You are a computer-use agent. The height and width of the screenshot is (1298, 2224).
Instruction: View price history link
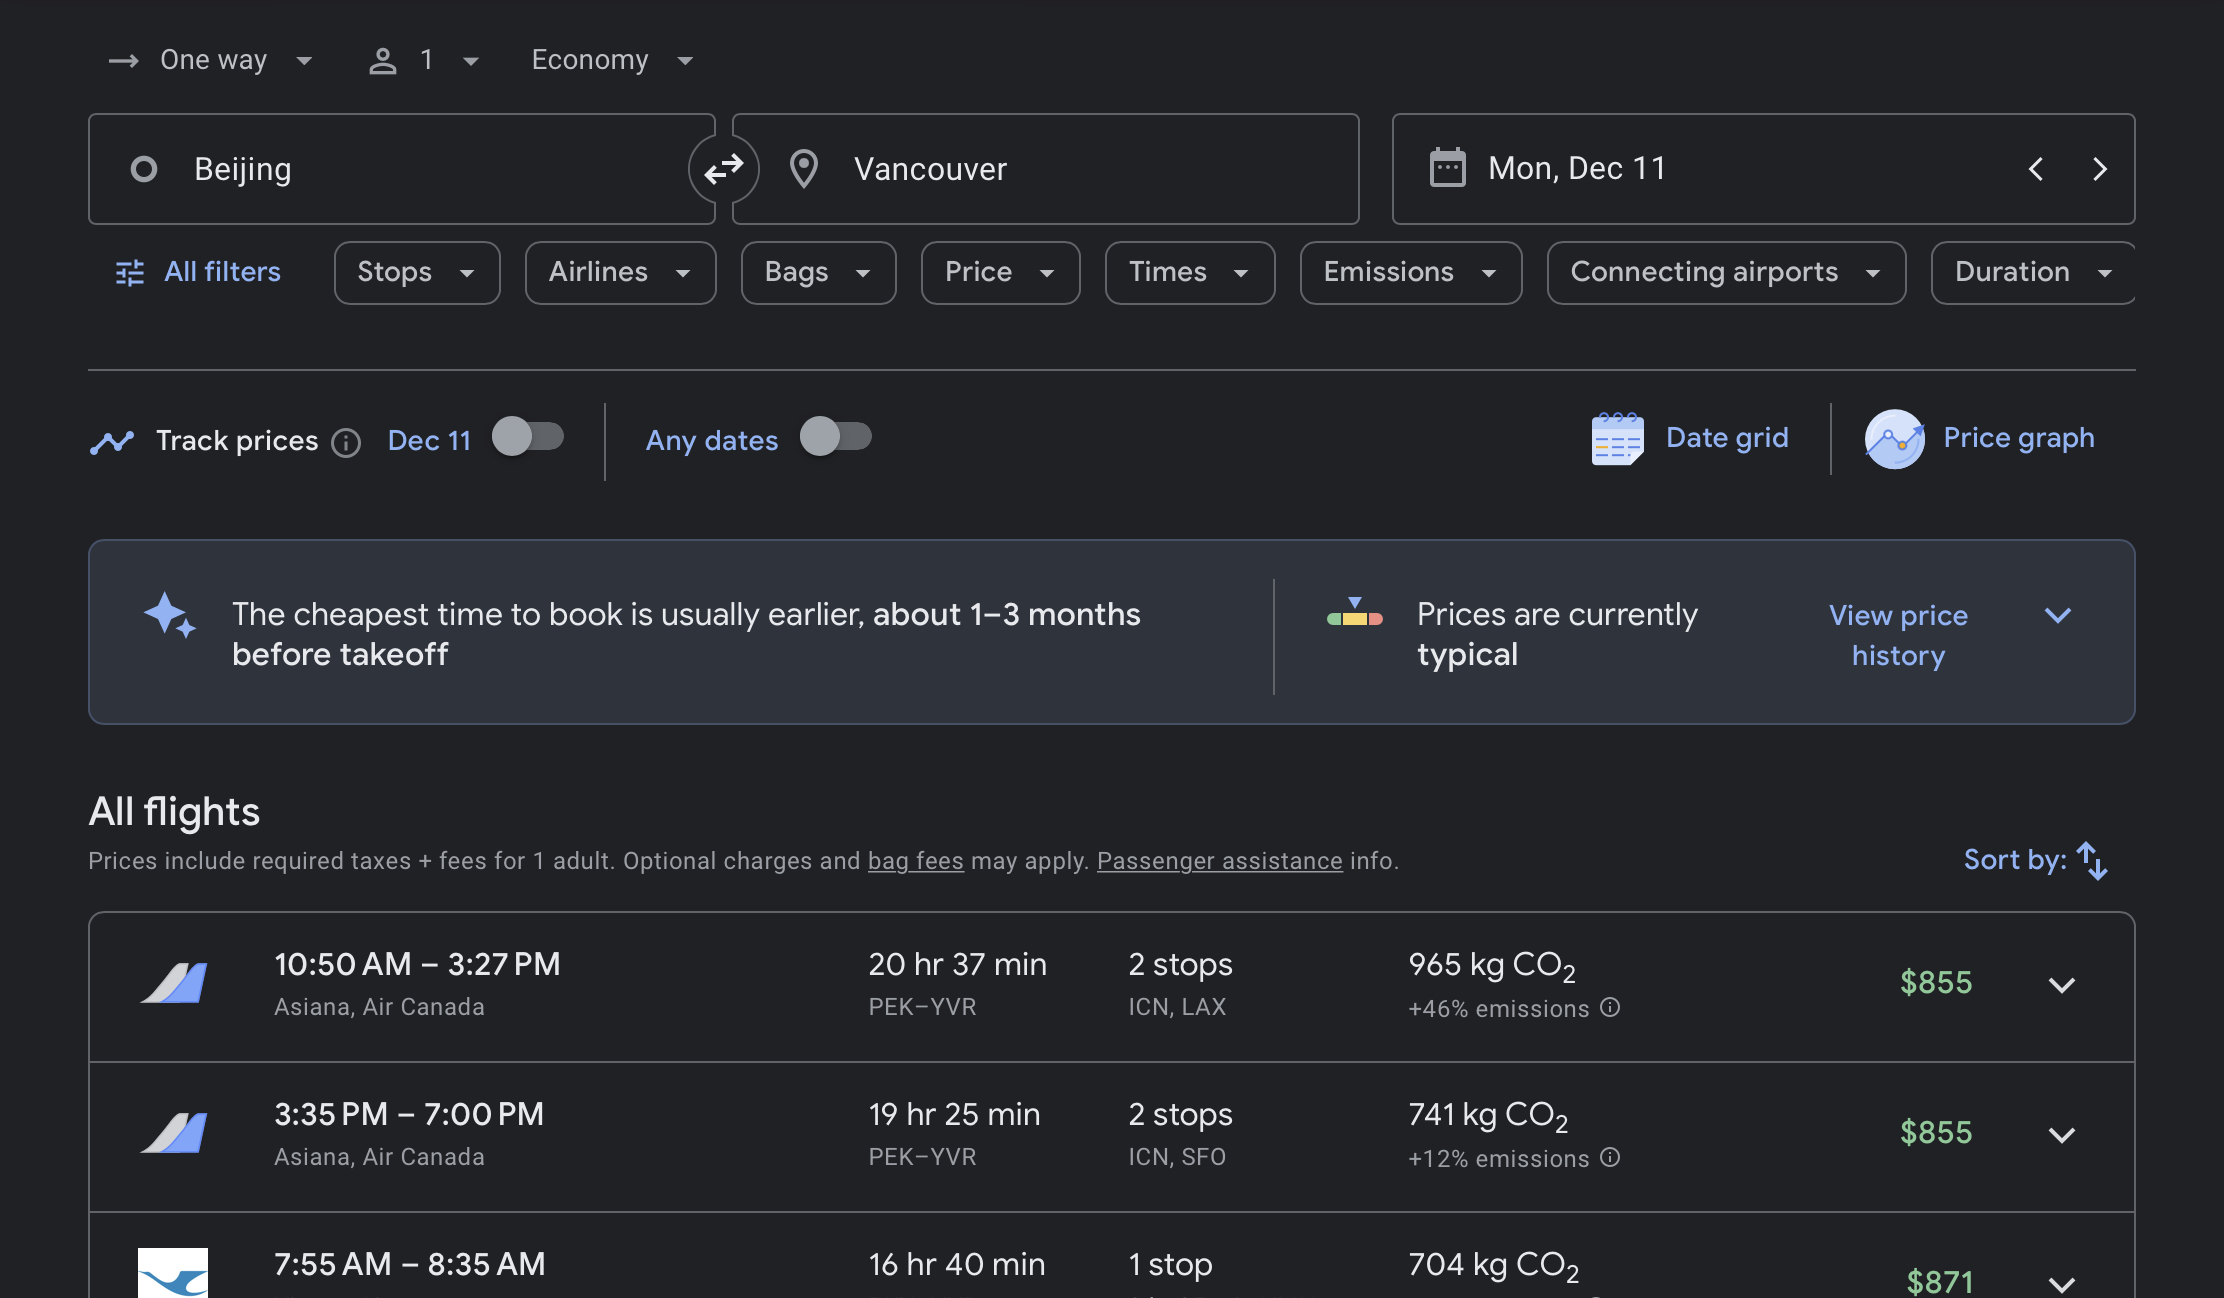(1898, 635)
